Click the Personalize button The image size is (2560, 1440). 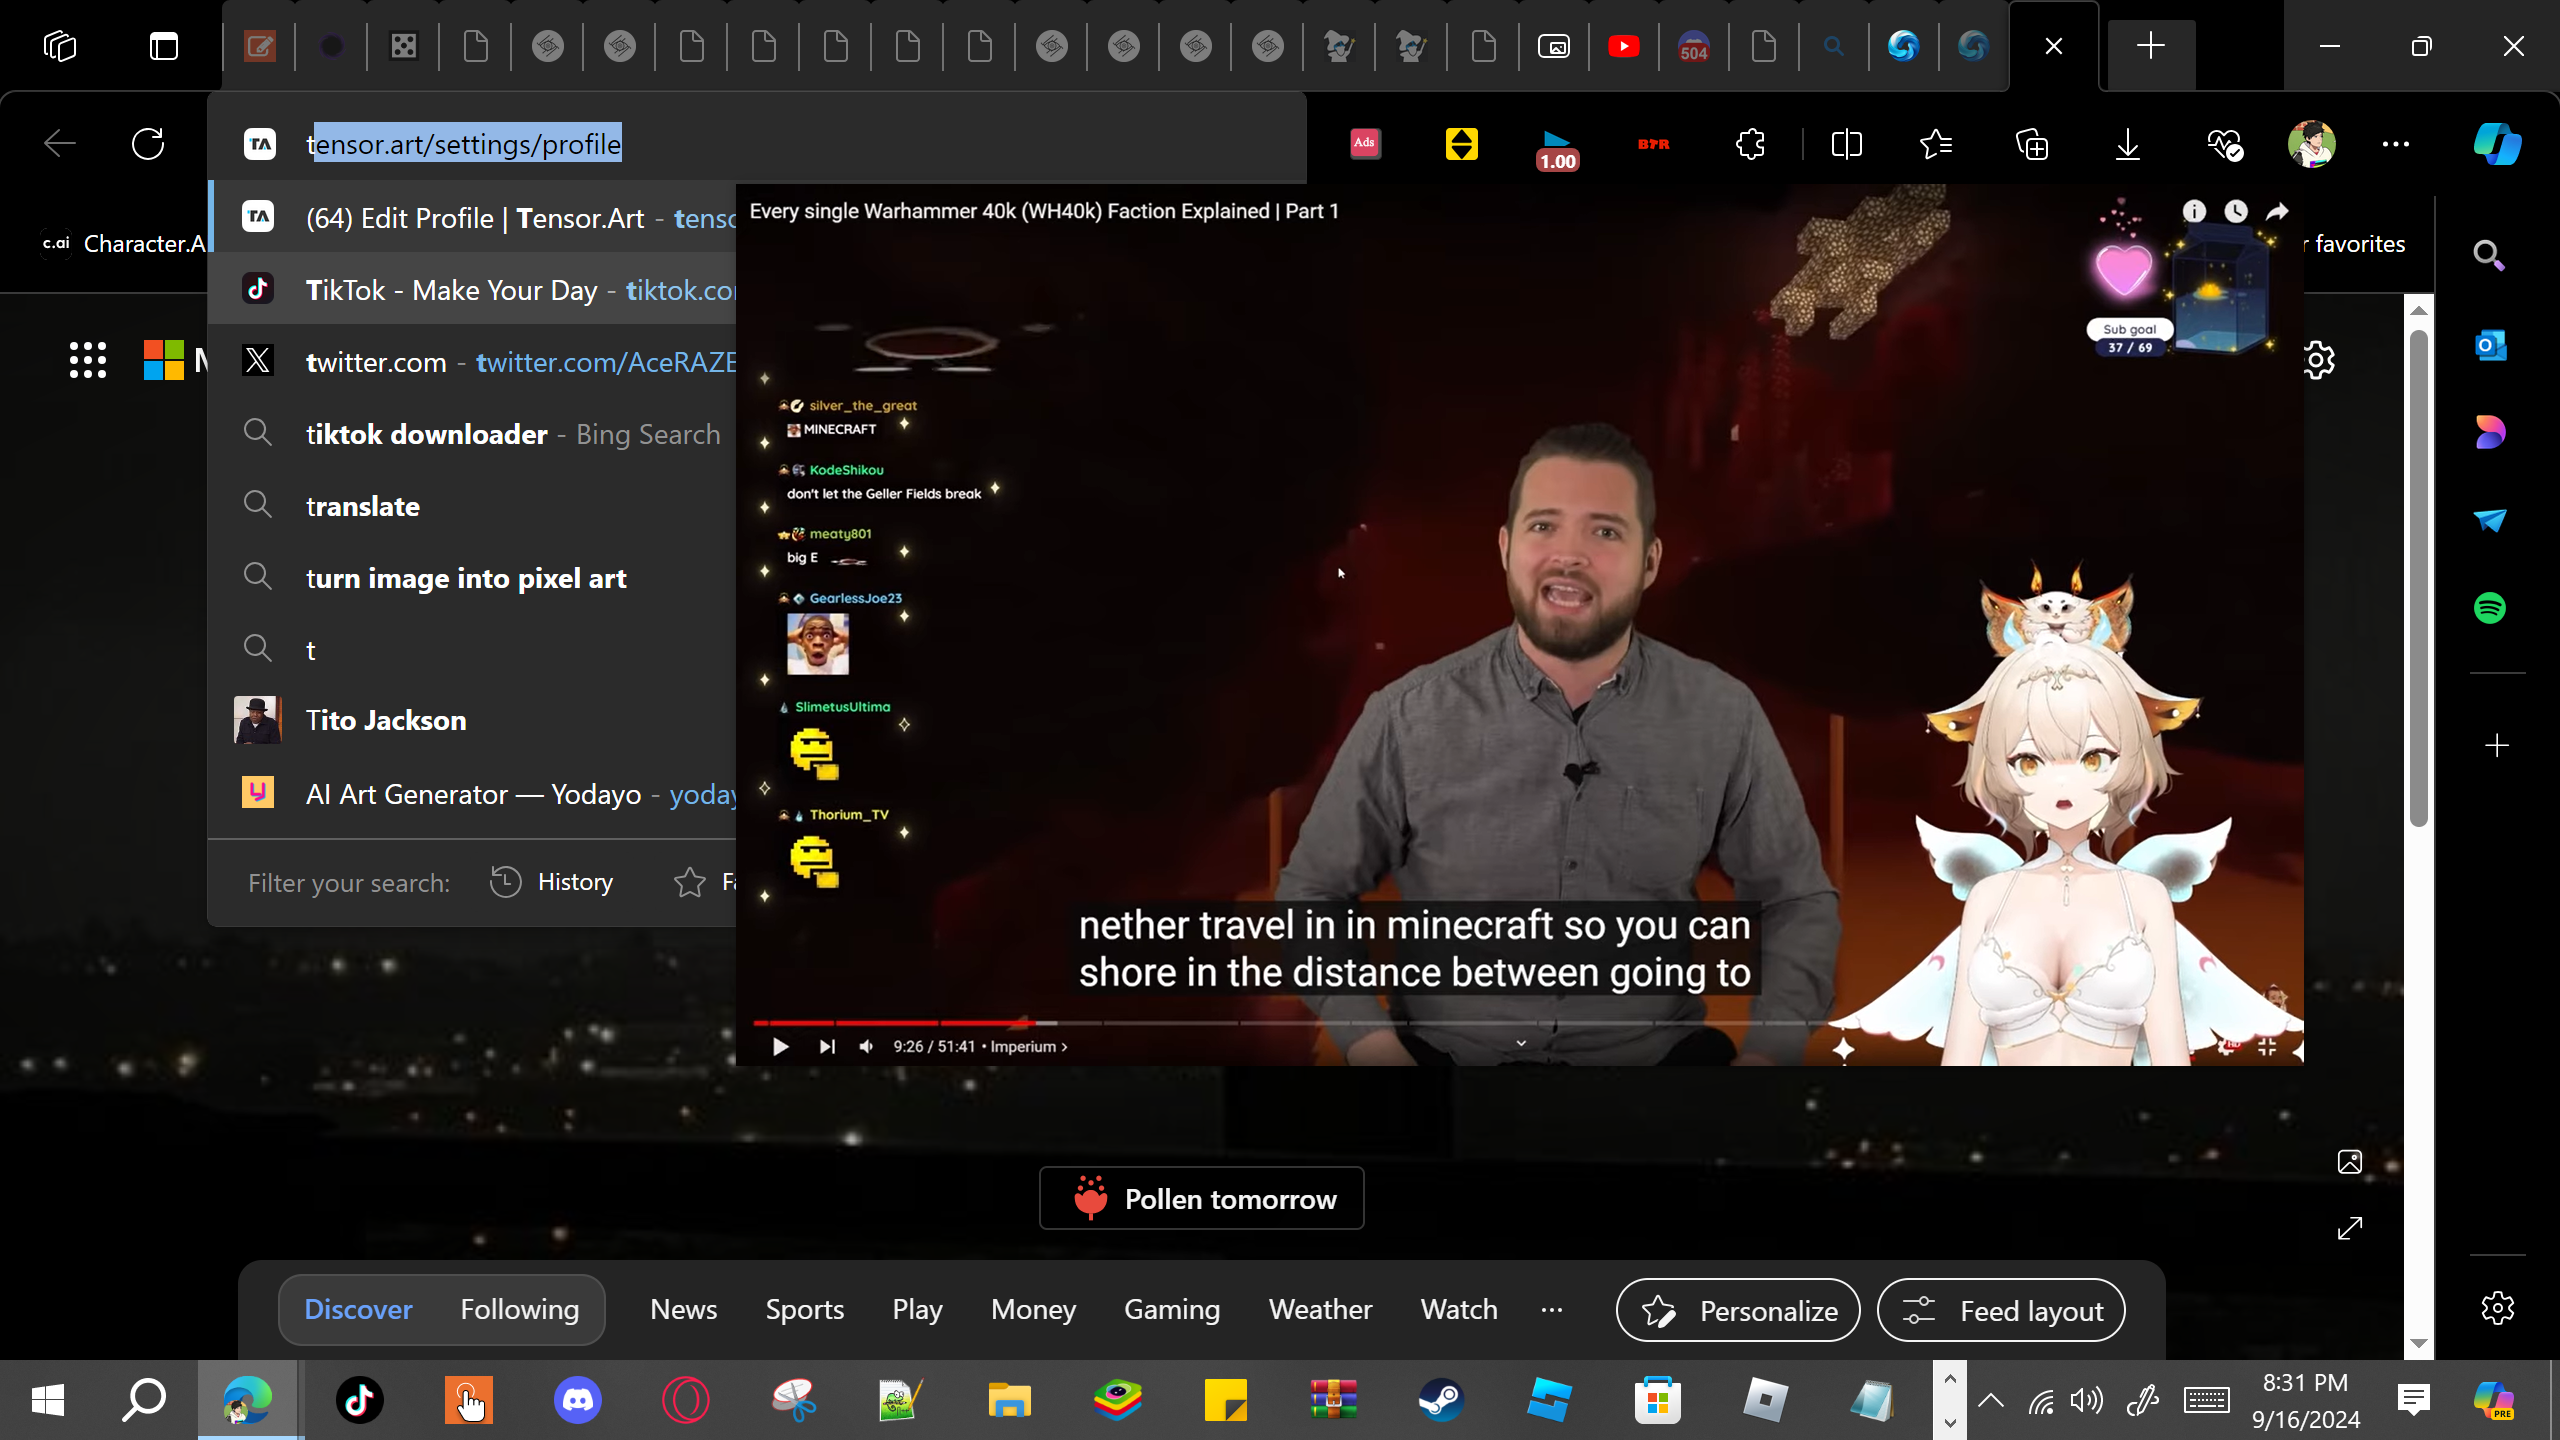coord(1738,1310)
